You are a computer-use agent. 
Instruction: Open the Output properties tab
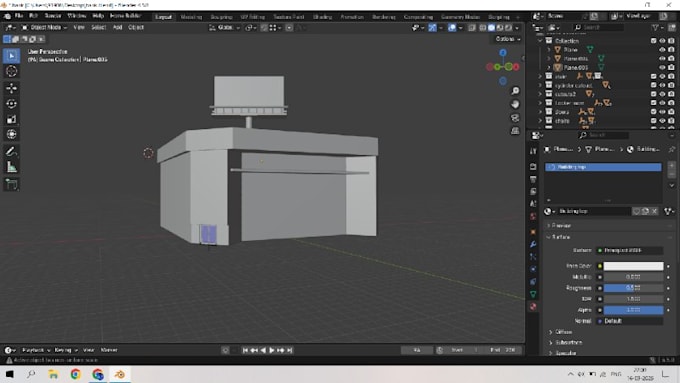point(533,179)
